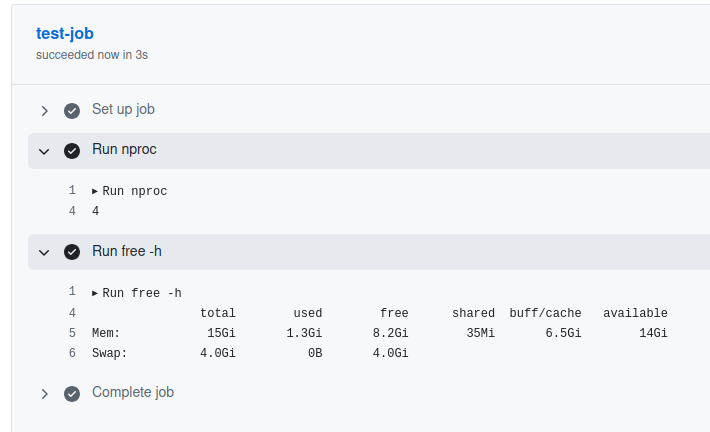Image resolution: width=710 pixels, height=432 pixels.
Task: Collapse the Run free -h step chevron
Action: (x=44, y=252)
